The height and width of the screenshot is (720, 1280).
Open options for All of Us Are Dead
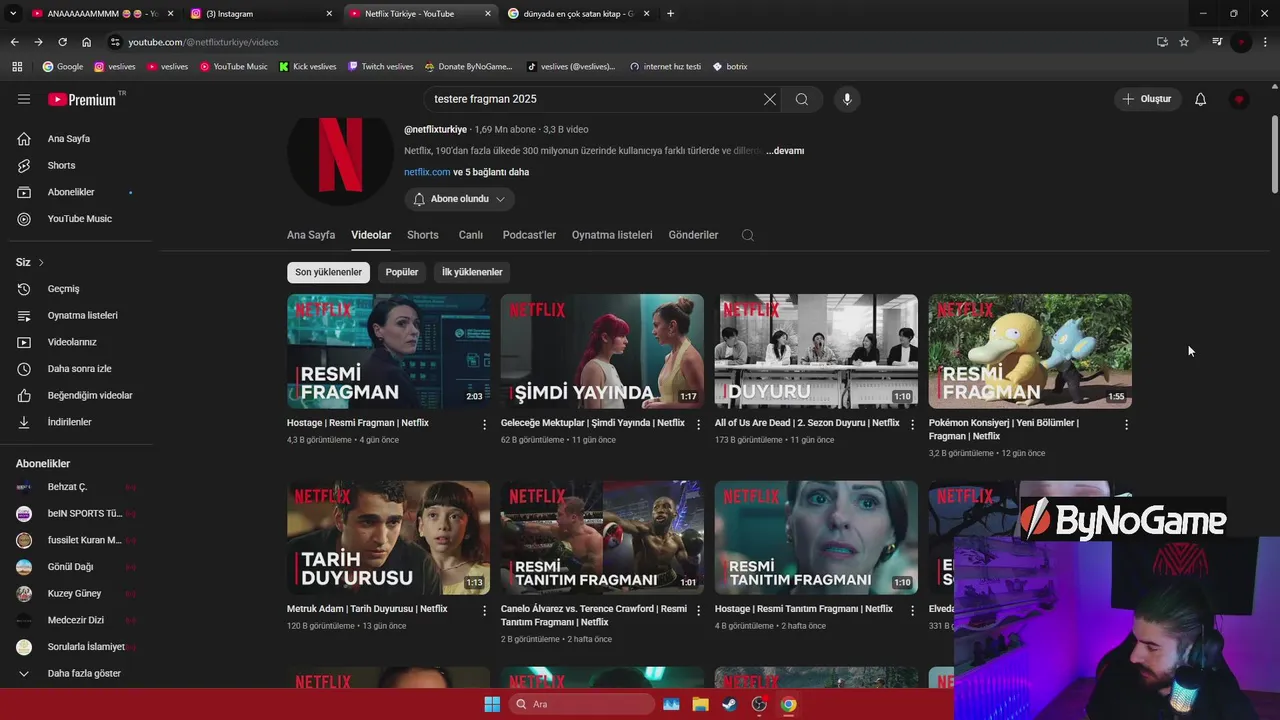coord(912,425)
